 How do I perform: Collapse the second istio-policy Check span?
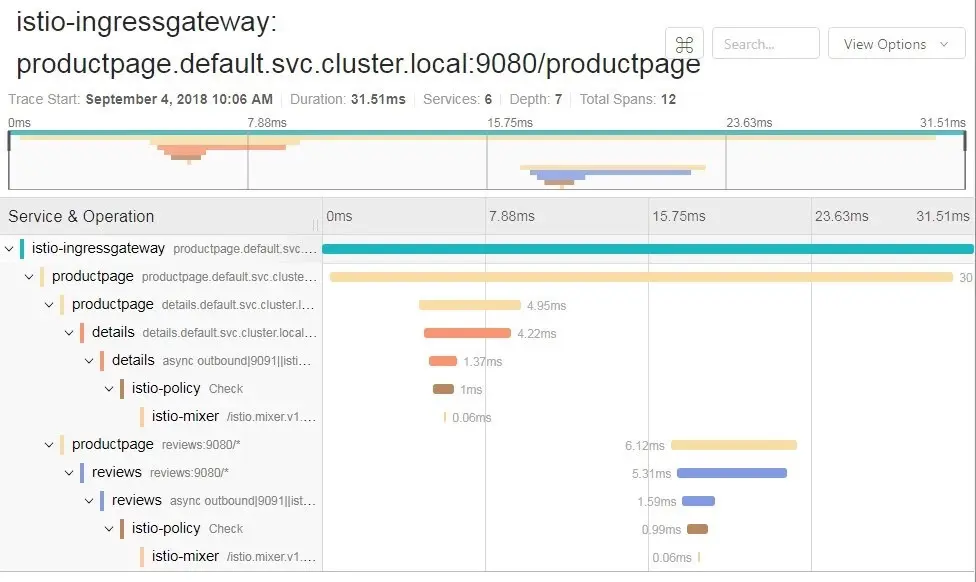pos(109,528)
